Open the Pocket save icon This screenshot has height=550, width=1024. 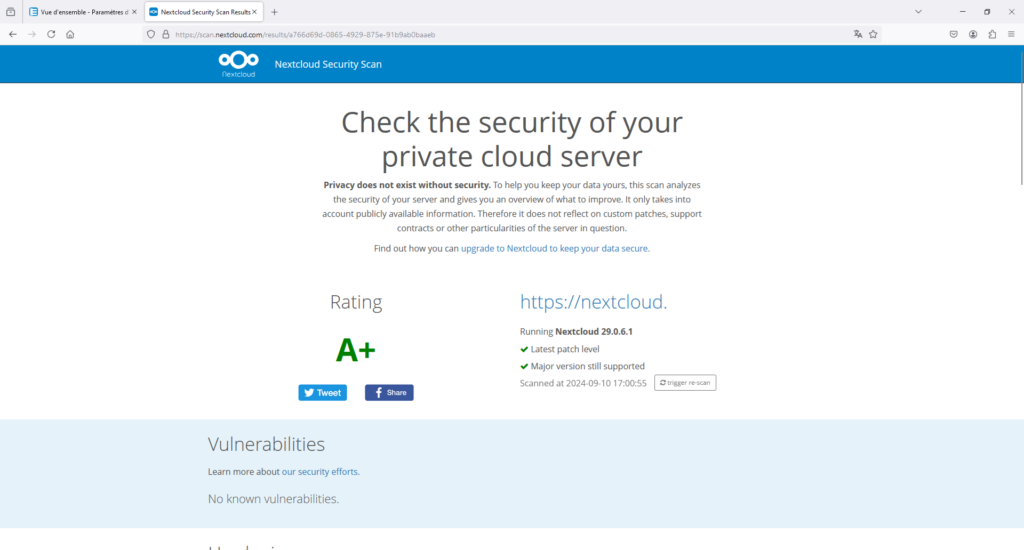click(x=953, y=35)
